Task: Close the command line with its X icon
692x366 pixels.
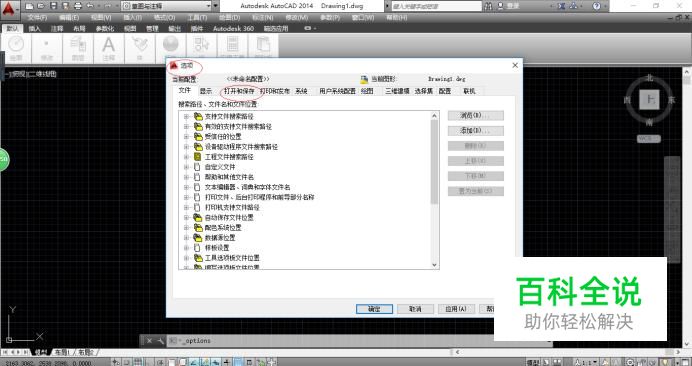Action: 149,340
